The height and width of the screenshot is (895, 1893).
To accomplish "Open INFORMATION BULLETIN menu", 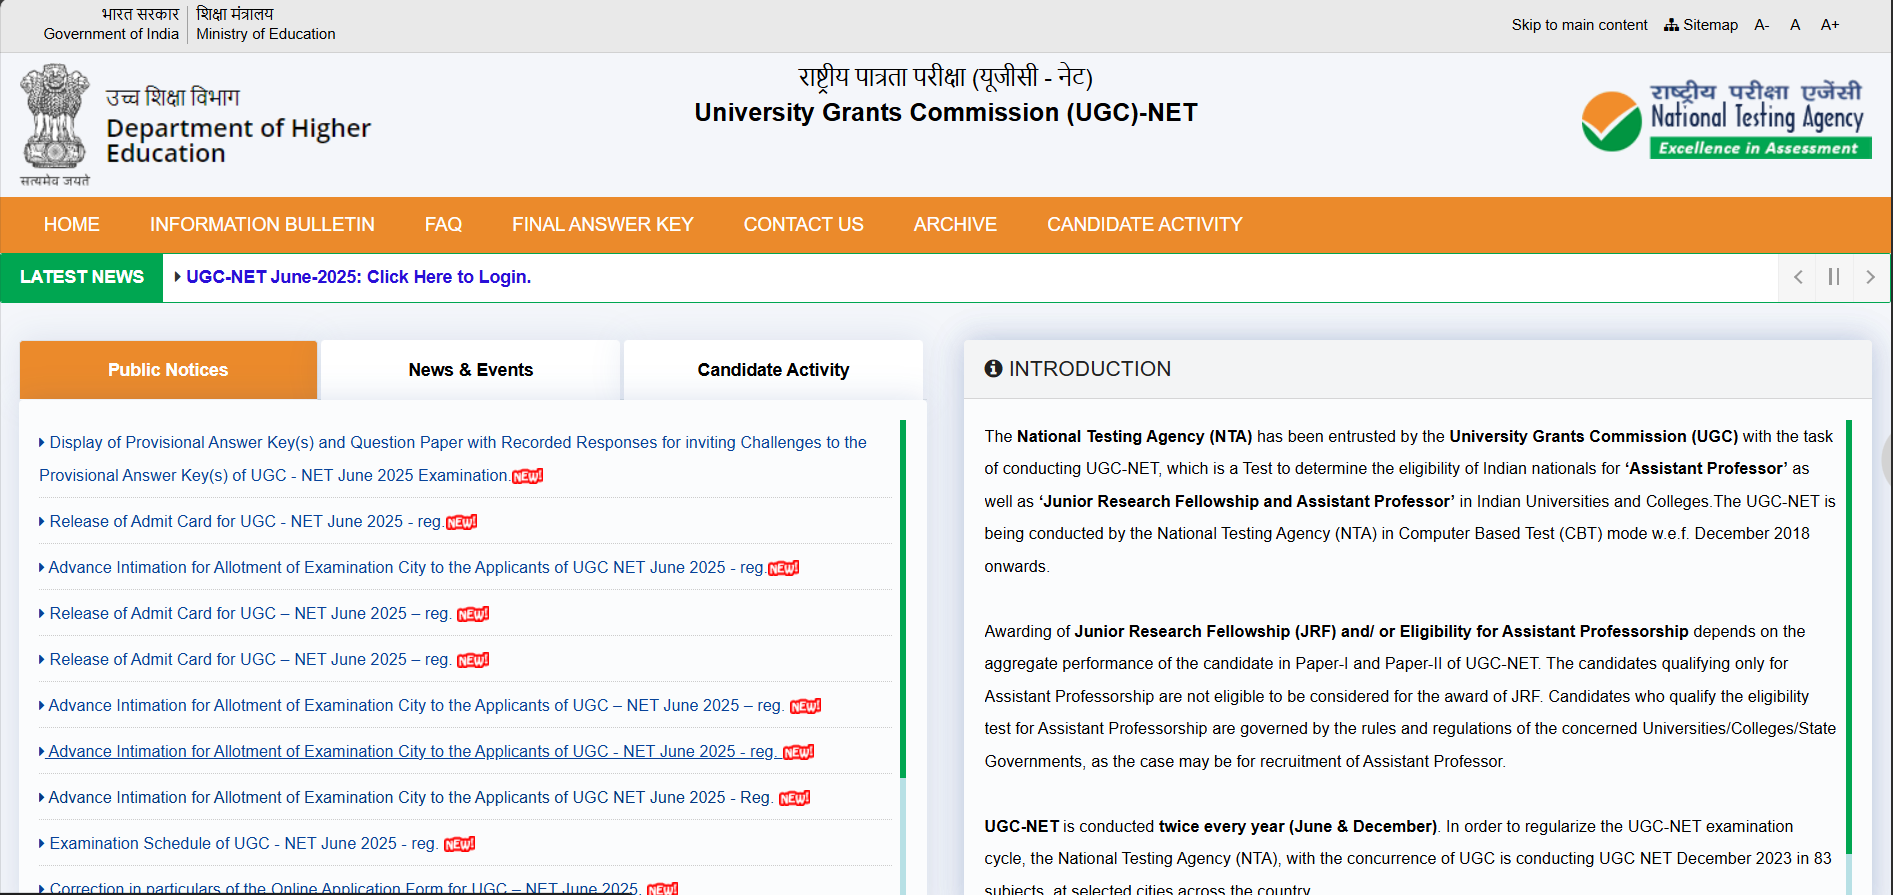I will 262,225.
